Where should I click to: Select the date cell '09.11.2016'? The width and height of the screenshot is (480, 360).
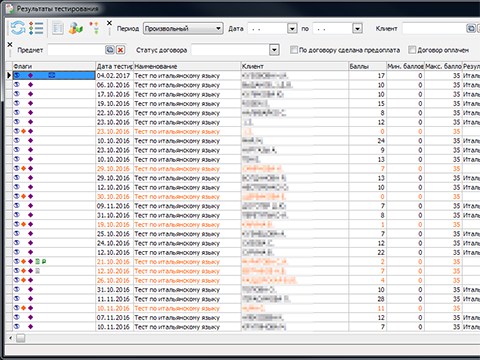(113, 206)
